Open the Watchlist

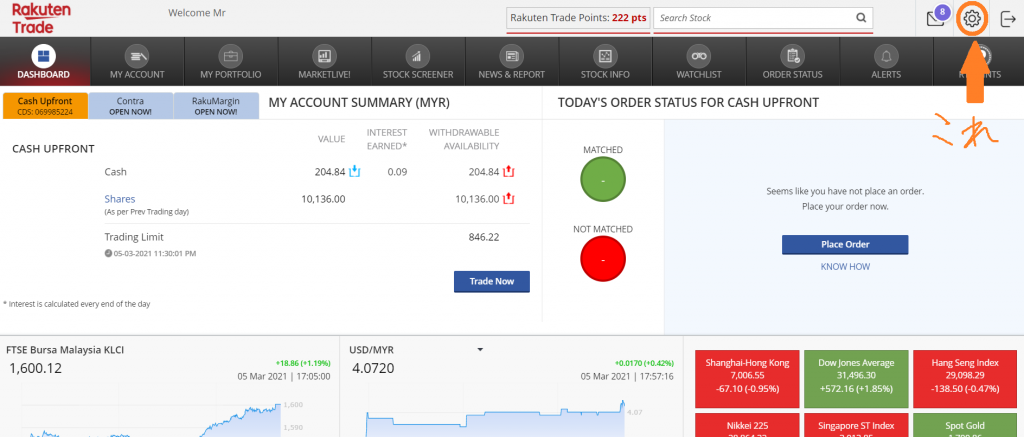pos(699,62)
